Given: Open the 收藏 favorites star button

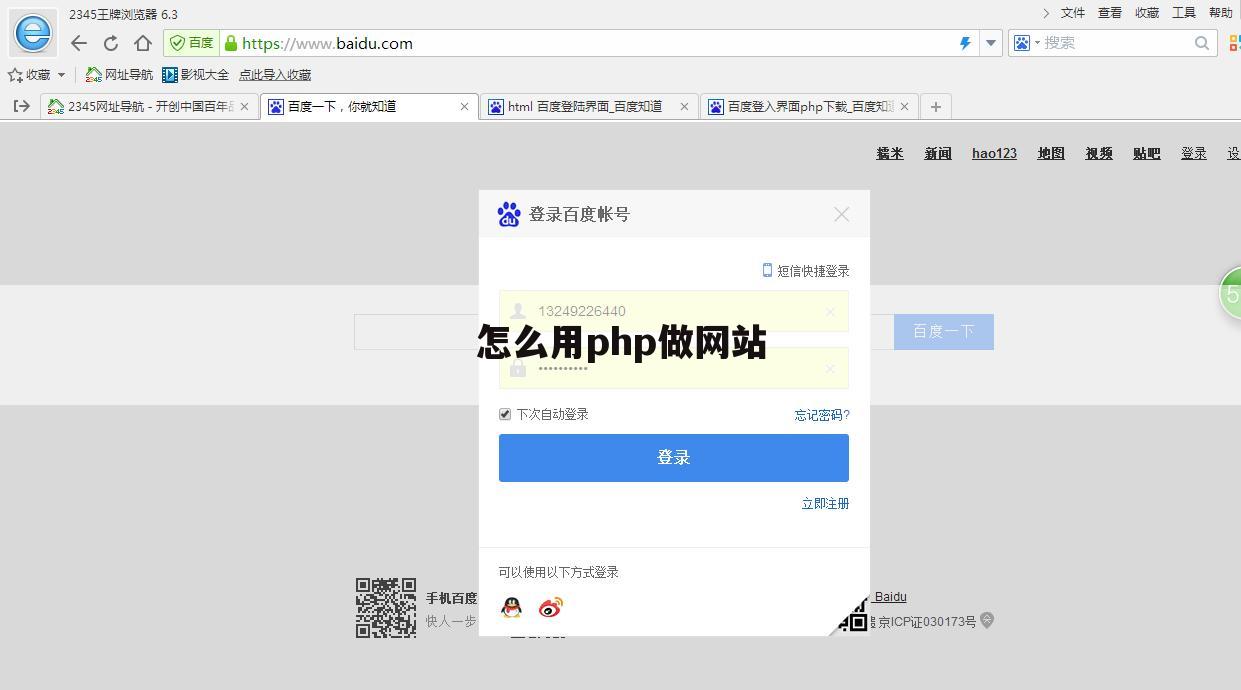Looking at the screenshot, I should coord(29,75).
